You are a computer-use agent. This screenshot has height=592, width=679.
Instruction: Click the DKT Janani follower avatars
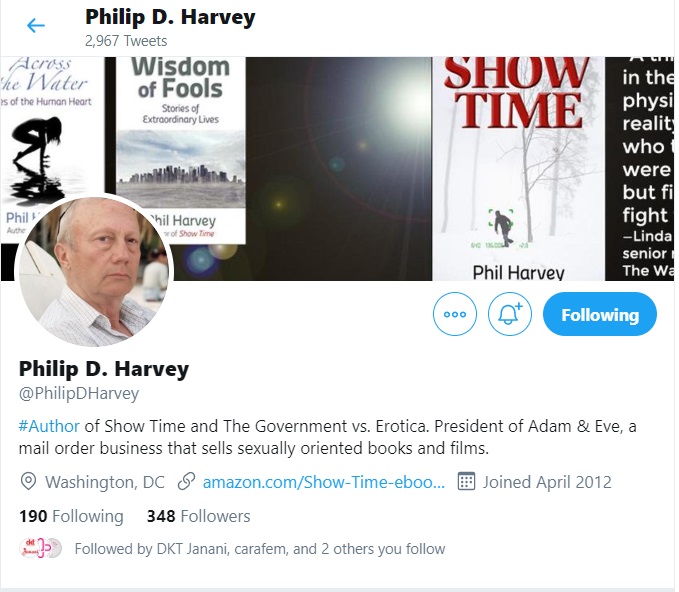click(x=41, y=548)
